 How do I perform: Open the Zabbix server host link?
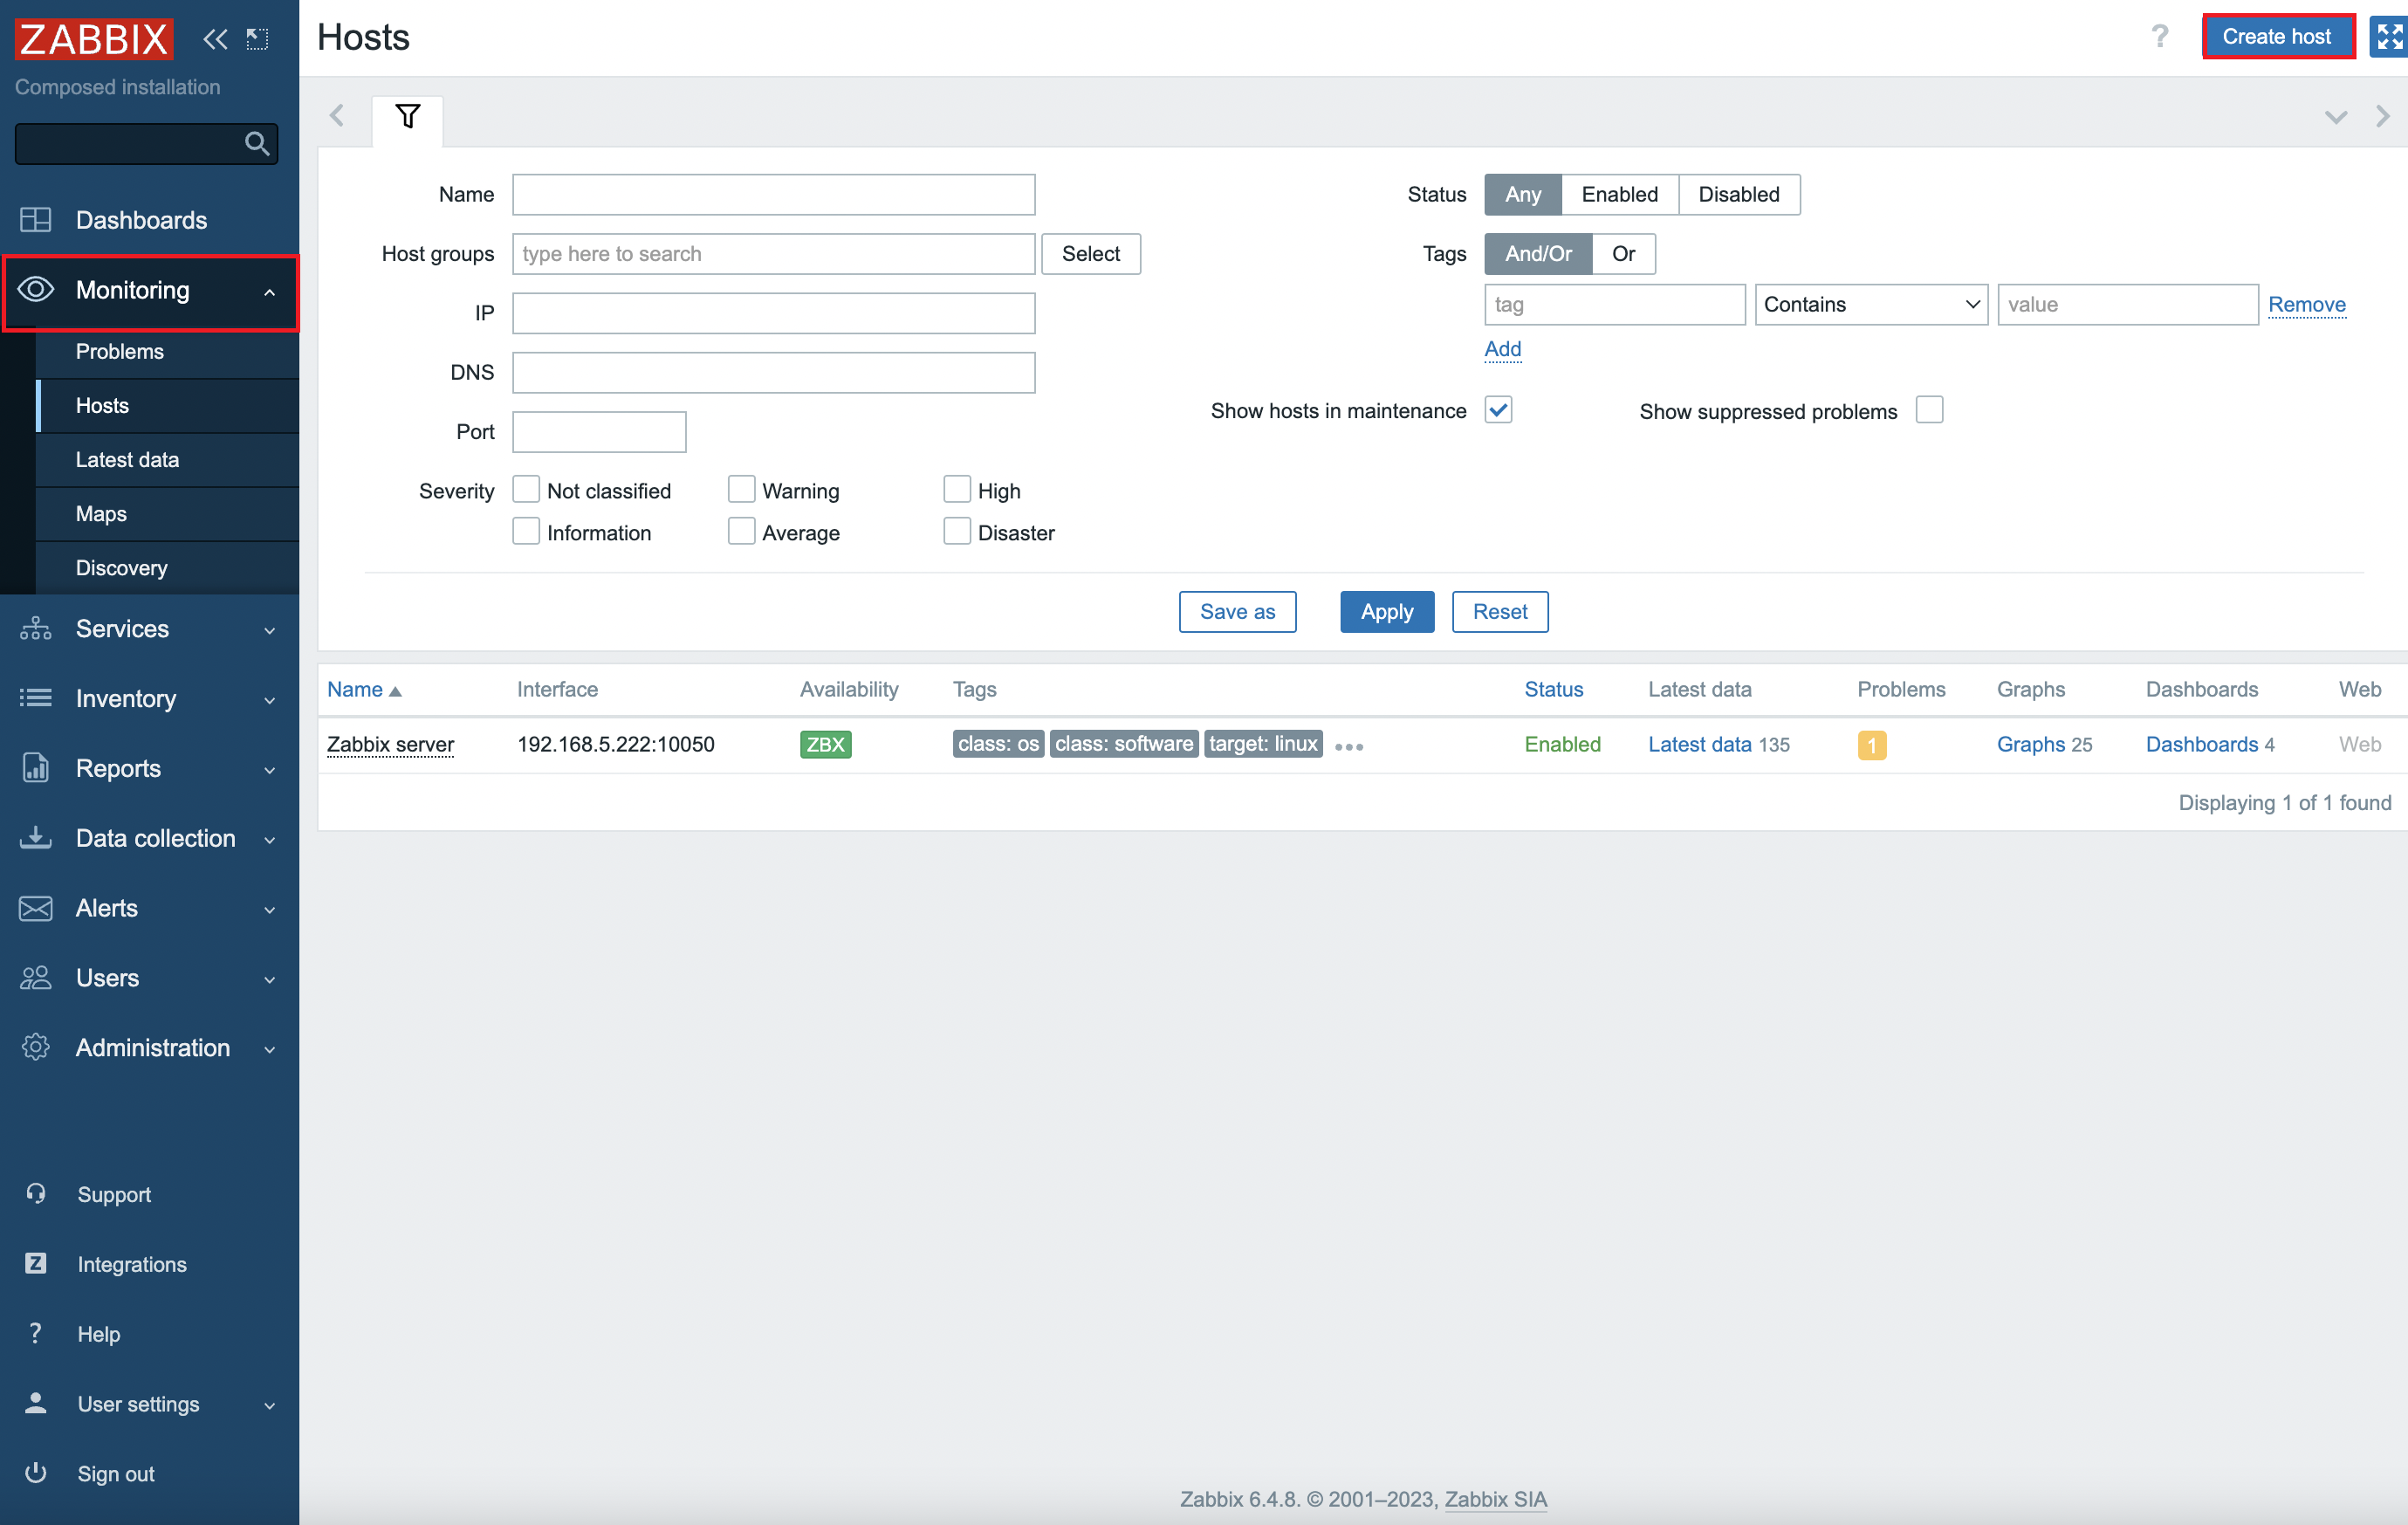[390, 744]
